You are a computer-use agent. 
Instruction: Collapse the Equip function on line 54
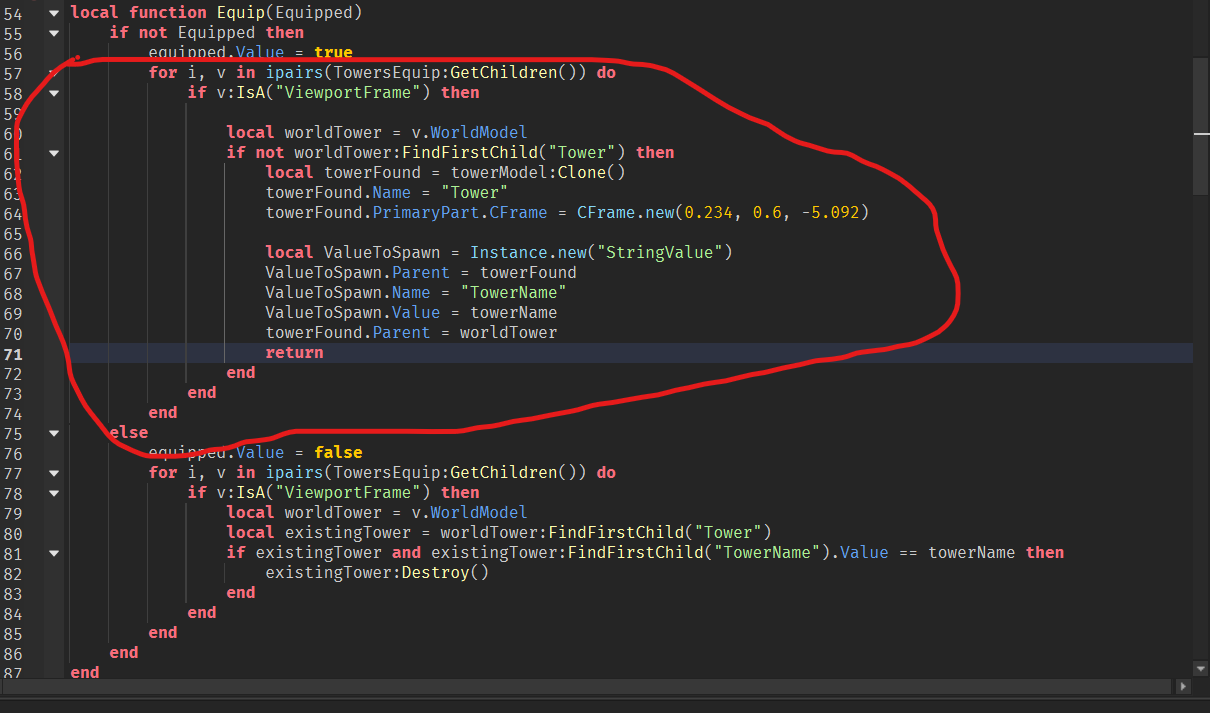click(x=53, y=12)
